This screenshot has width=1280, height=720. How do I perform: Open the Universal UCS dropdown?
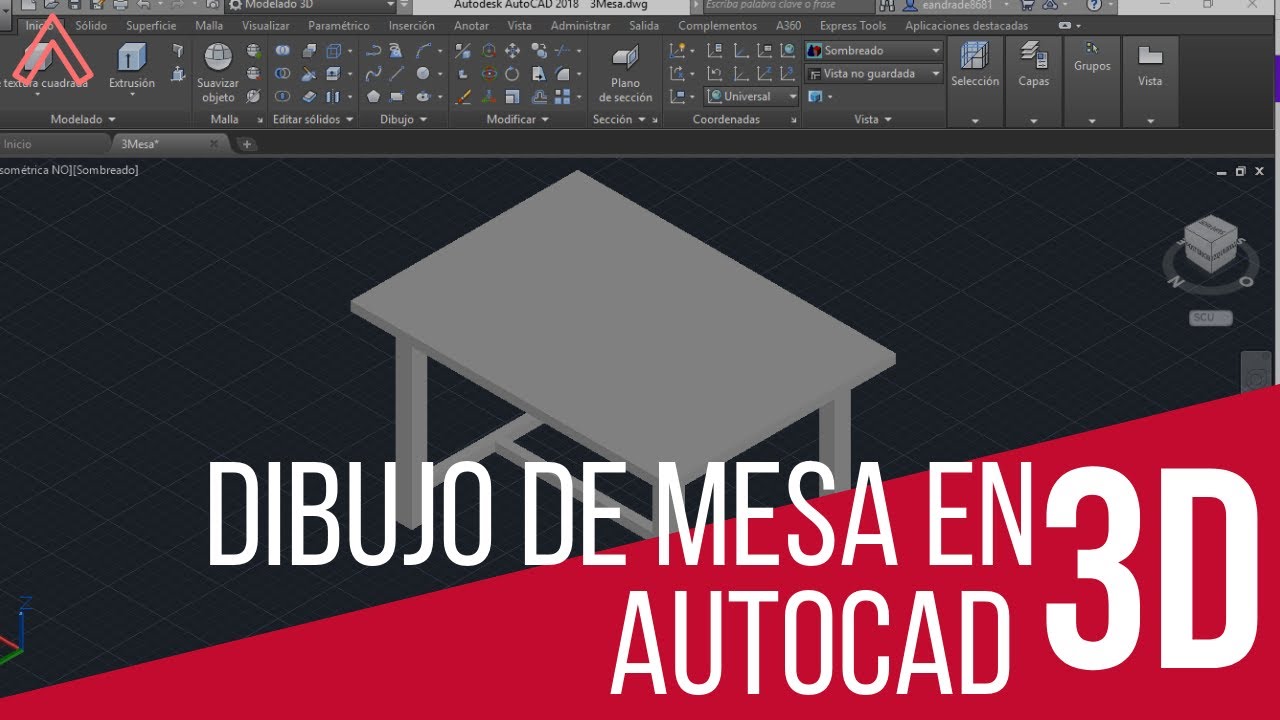[x=752, y=96]
